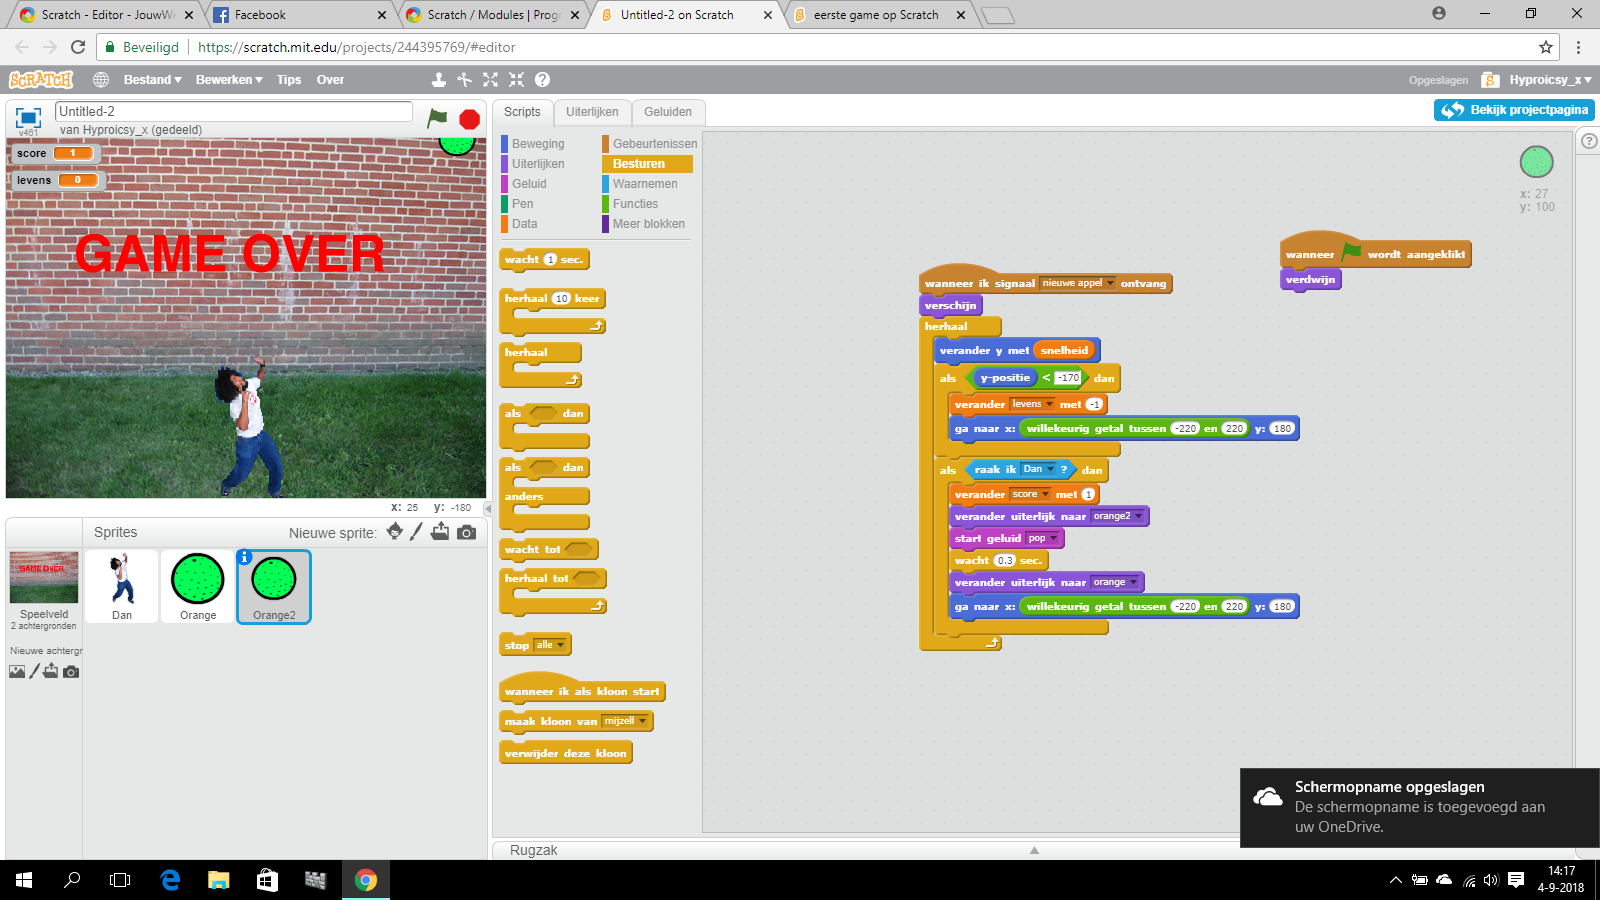Open the language globe menu
Image resolution: width=1600 pixels, height=900 pixels.
[101, 80]
